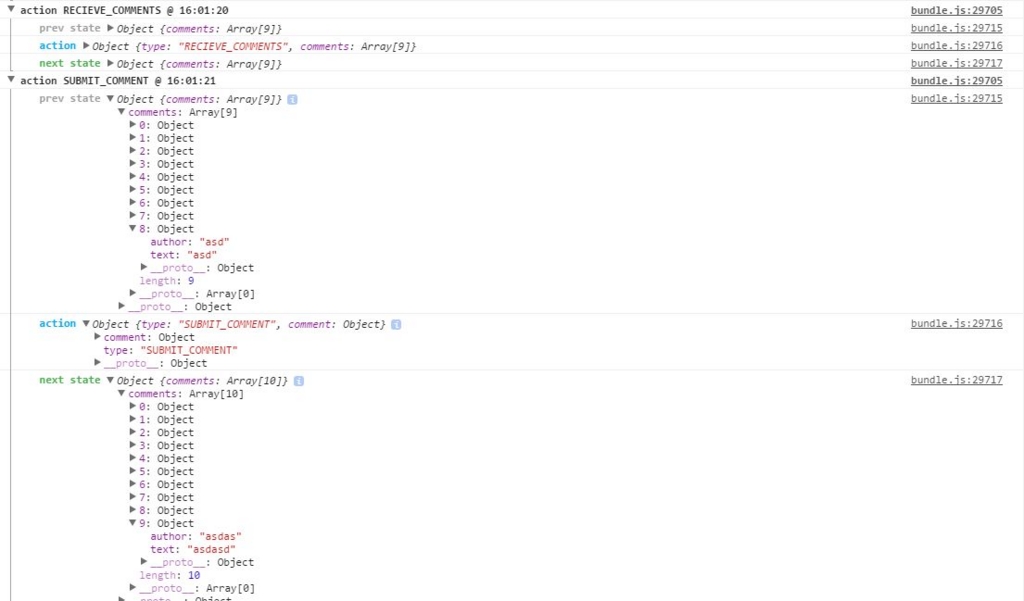Click the "action SUBMIT_COMMENT @ 16:01:21" header
This screenshot has width=1024, height=601.
(118, 81)
